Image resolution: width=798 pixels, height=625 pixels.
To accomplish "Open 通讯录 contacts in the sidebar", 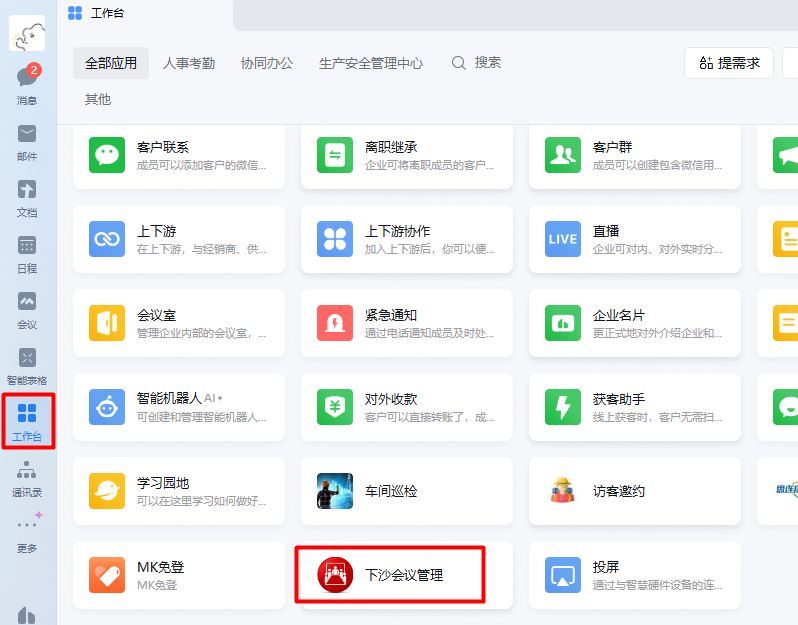I will (27, 477).
